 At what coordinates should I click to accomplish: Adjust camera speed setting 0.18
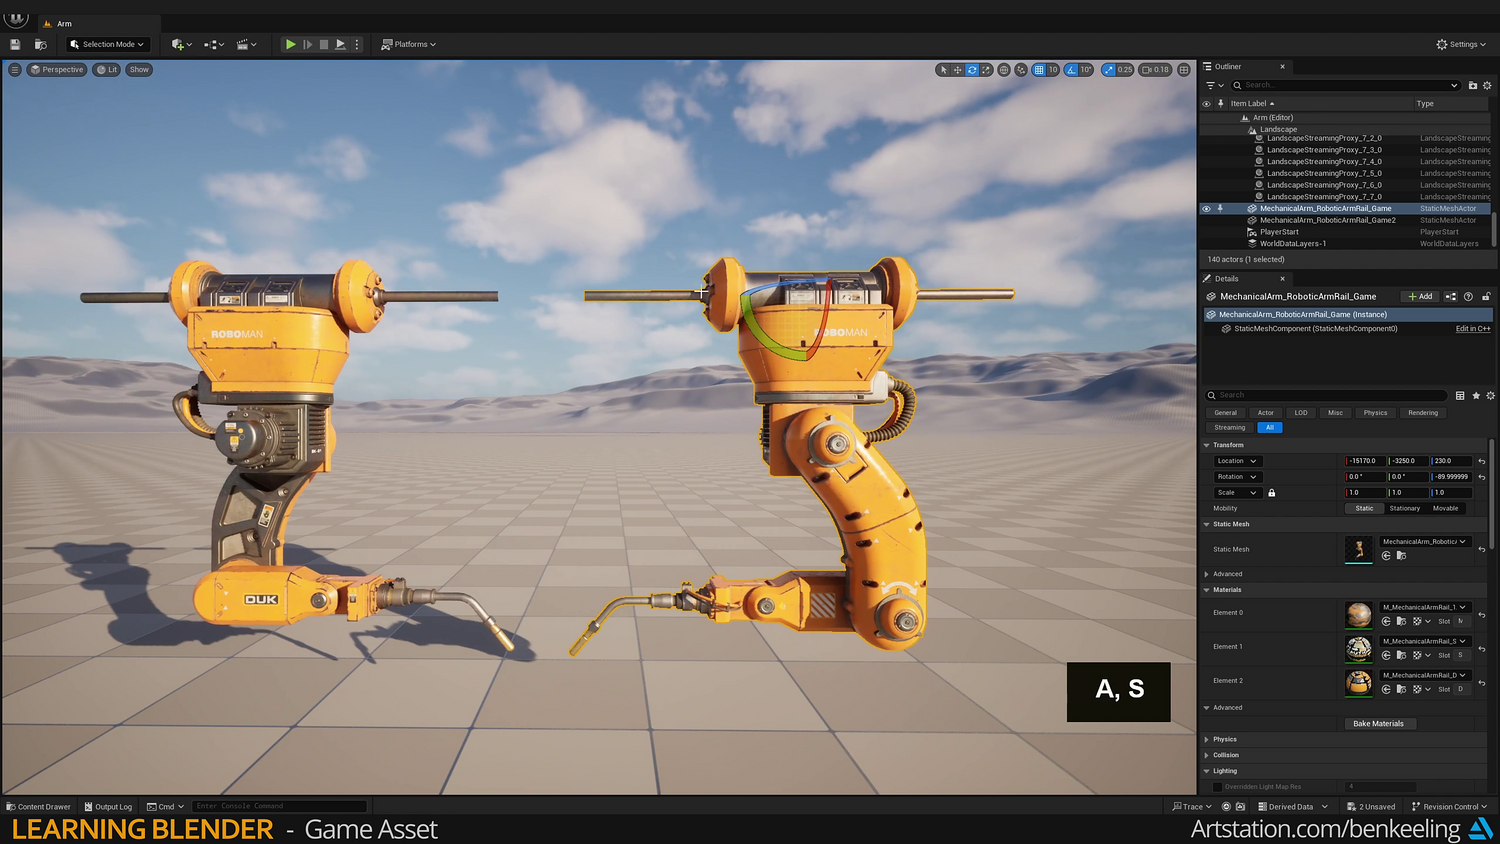point(1155,70)
